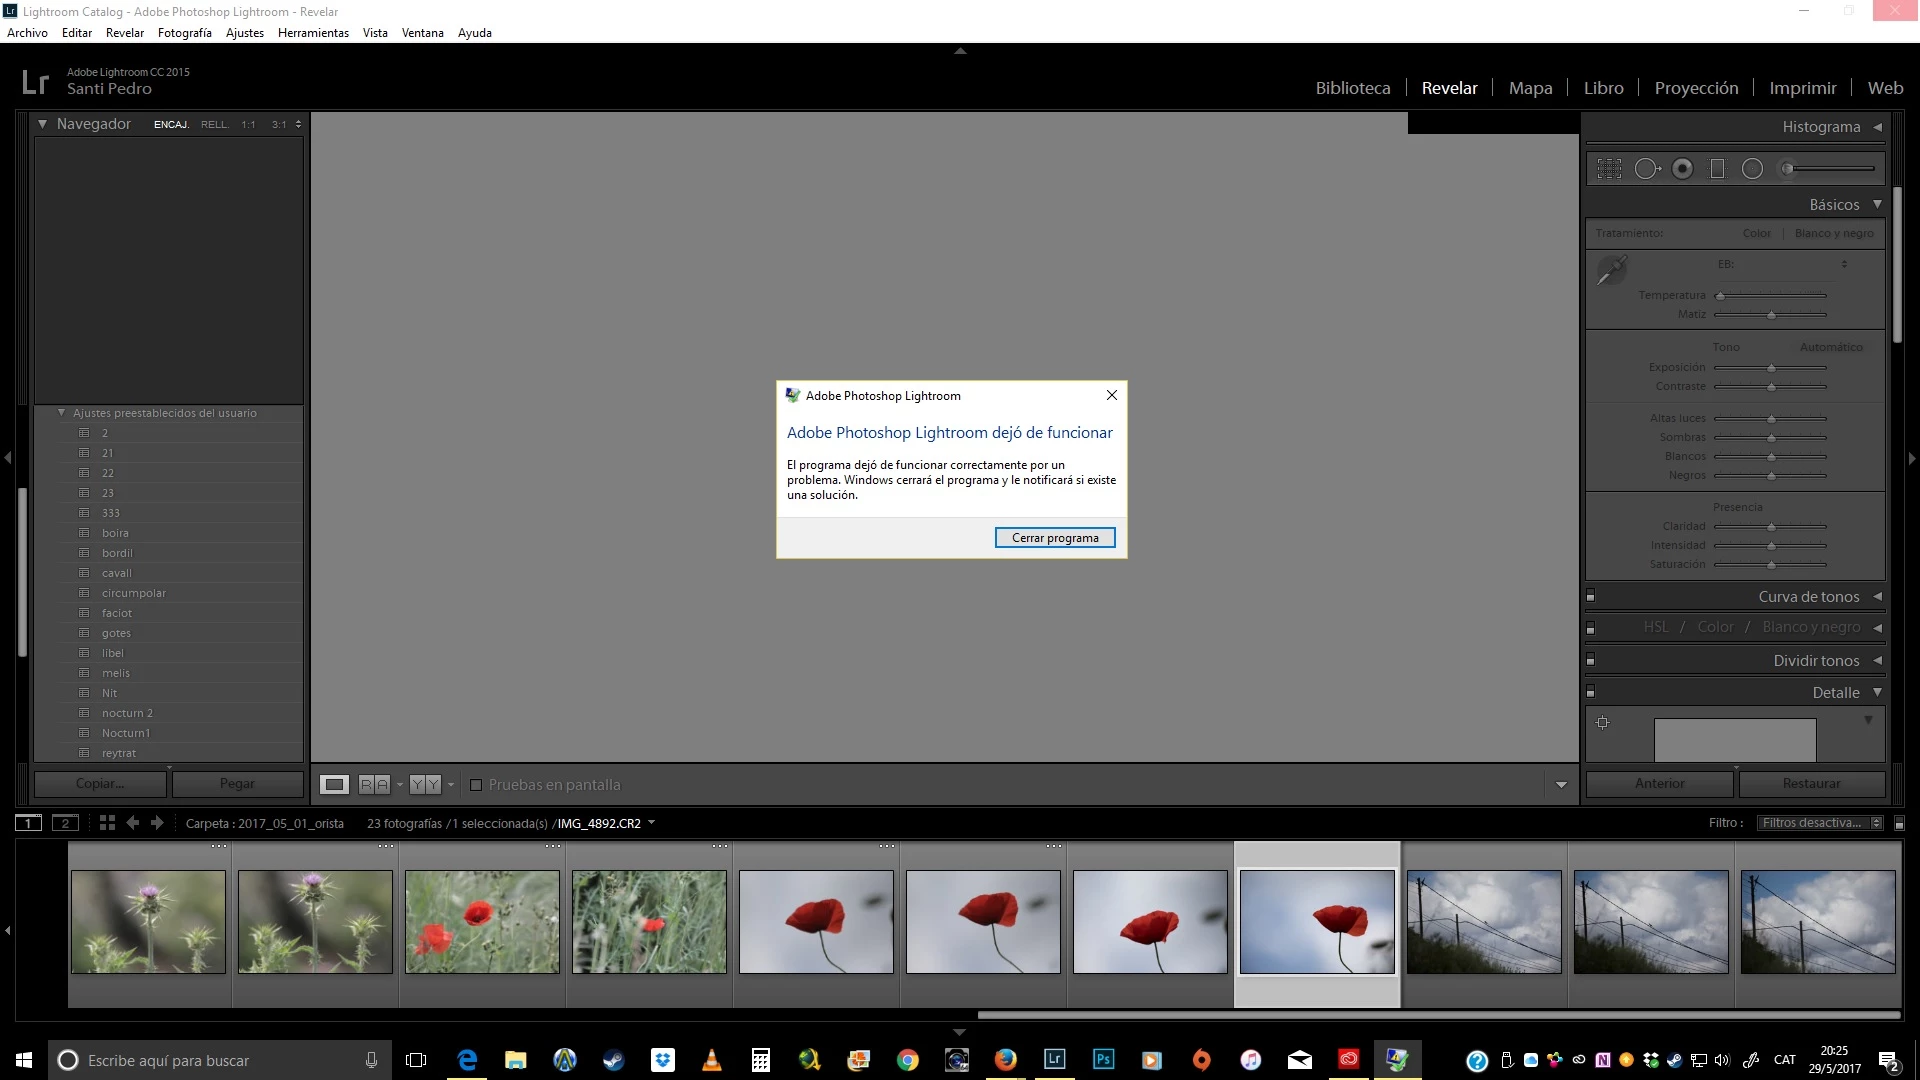
Task: Collapse the Navegador panel
Action: tap(42, 124)
